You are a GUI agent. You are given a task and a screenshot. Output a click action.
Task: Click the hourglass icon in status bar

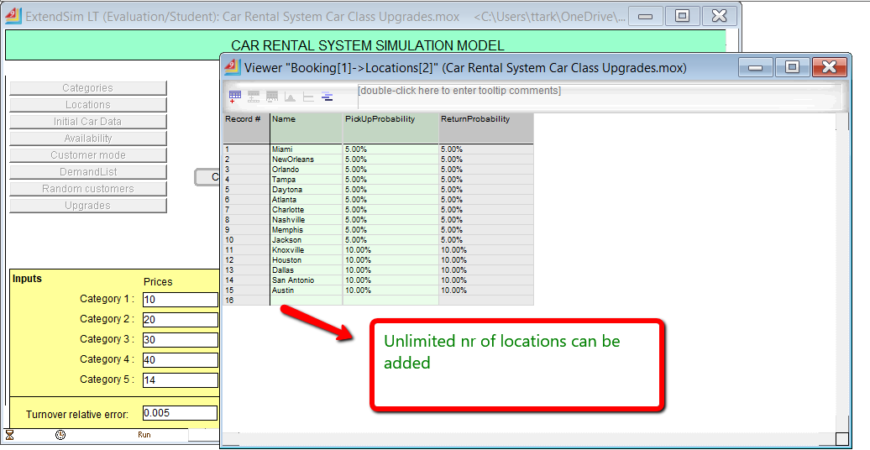[x=9, y=435]
